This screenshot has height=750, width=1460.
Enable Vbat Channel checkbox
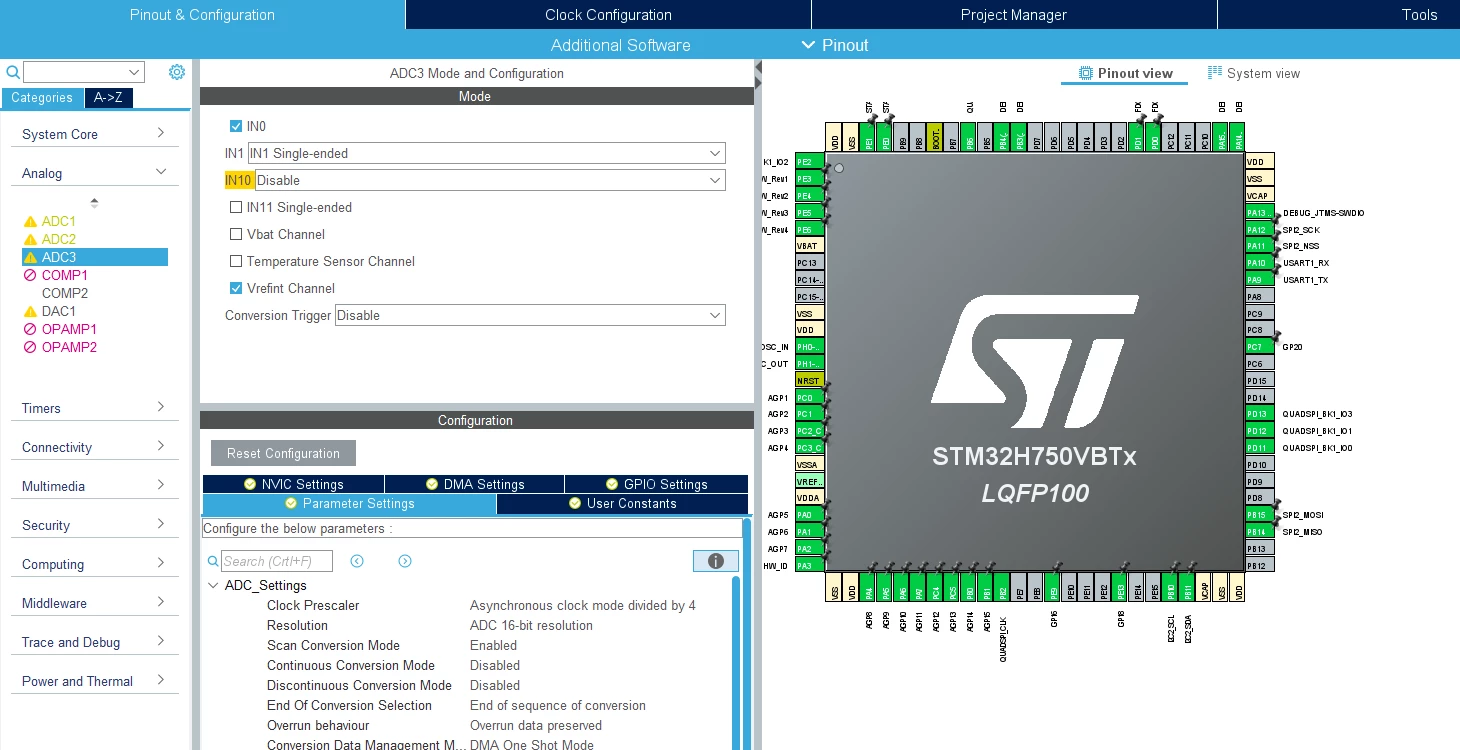coord(236,234)
